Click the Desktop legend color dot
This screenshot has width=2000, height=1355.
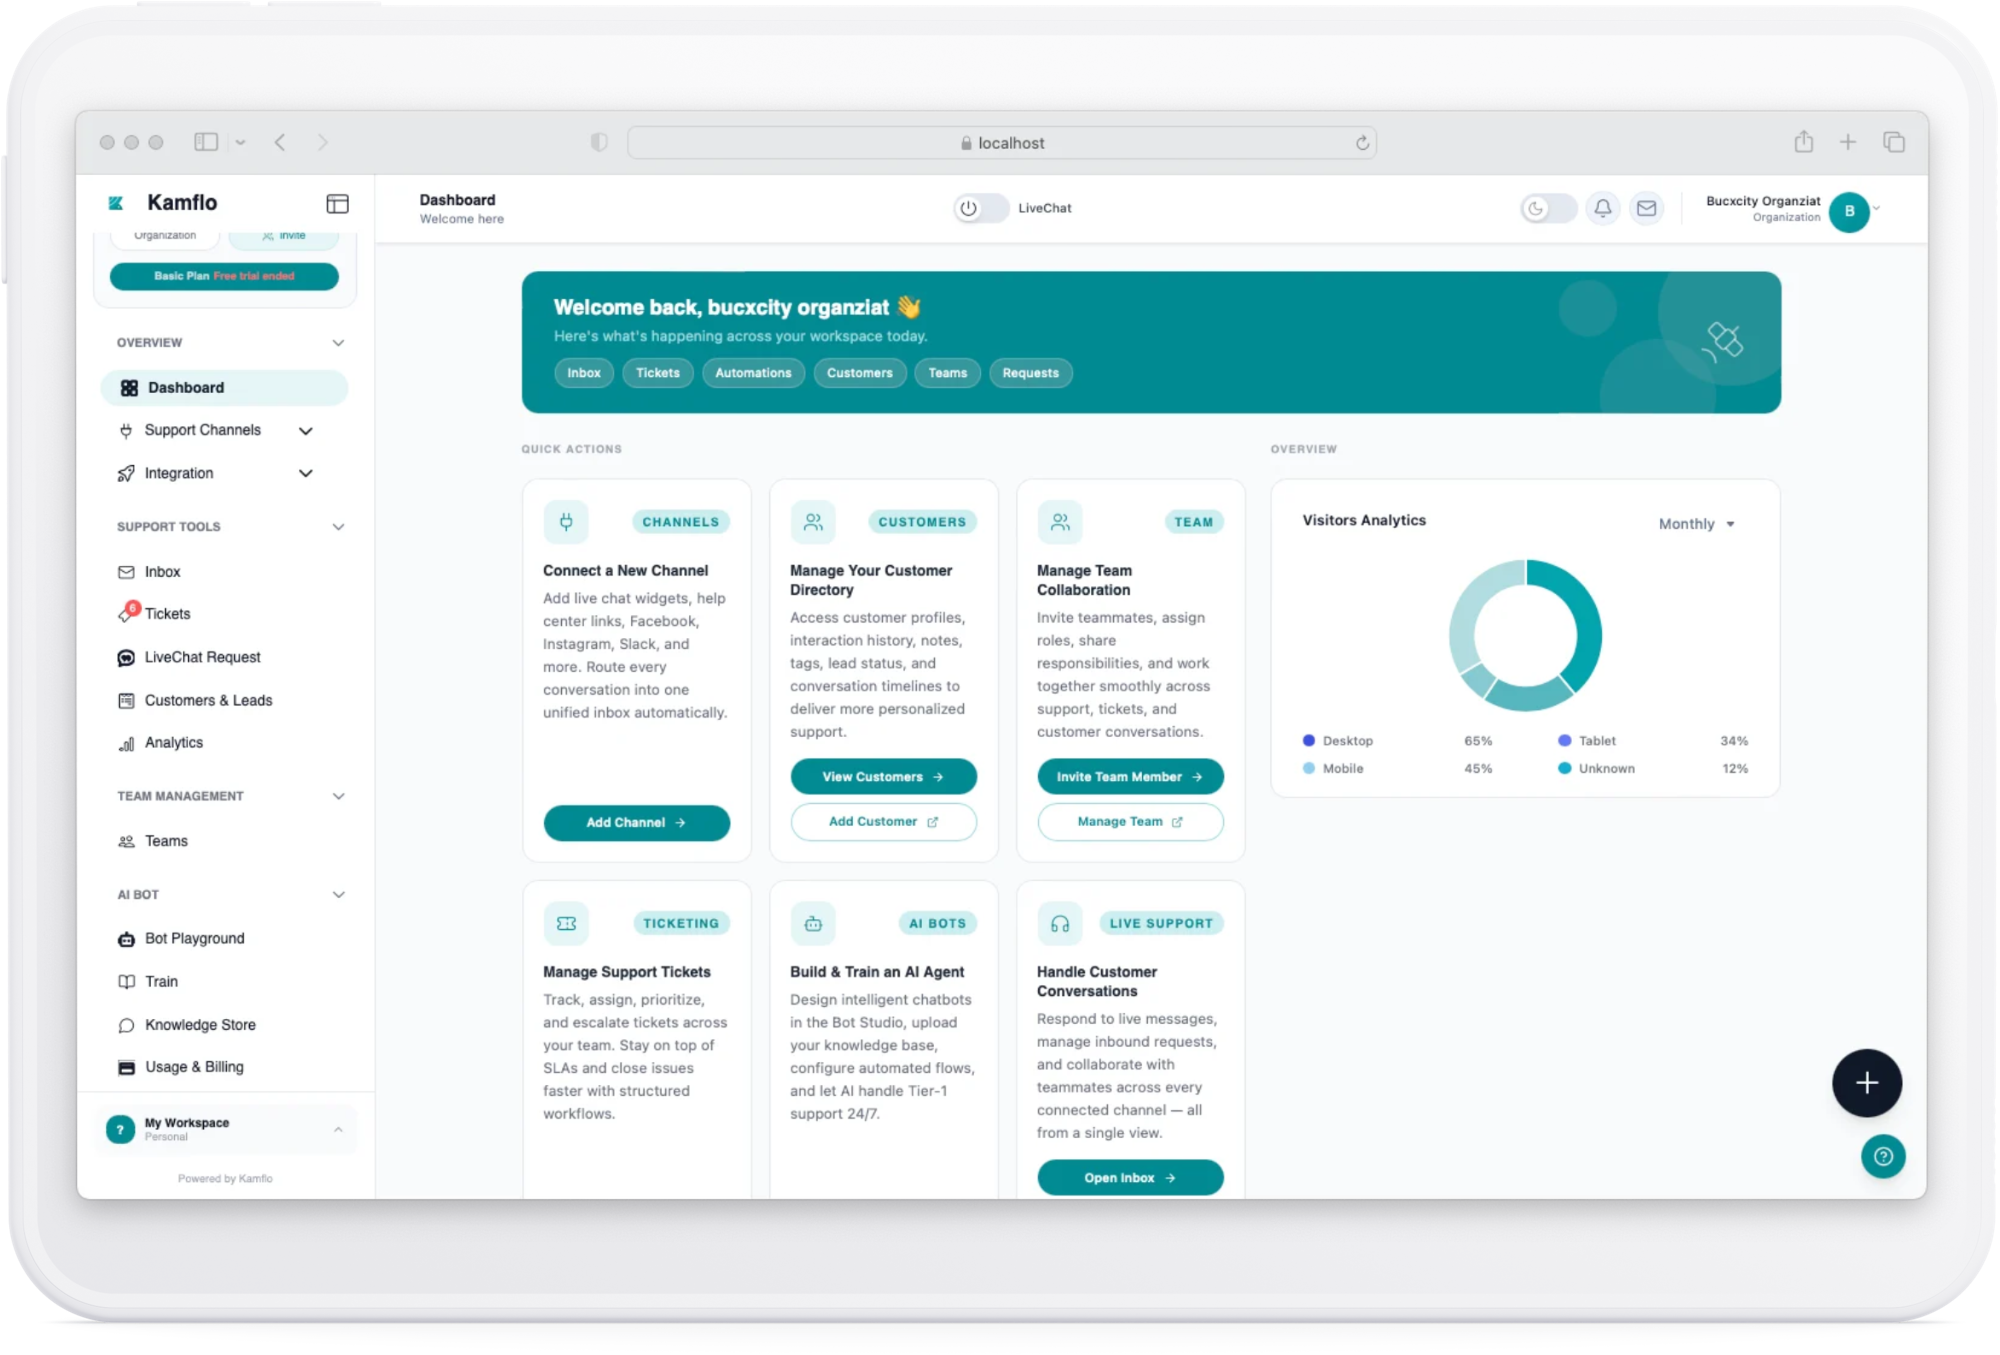tap(1308, 741)
